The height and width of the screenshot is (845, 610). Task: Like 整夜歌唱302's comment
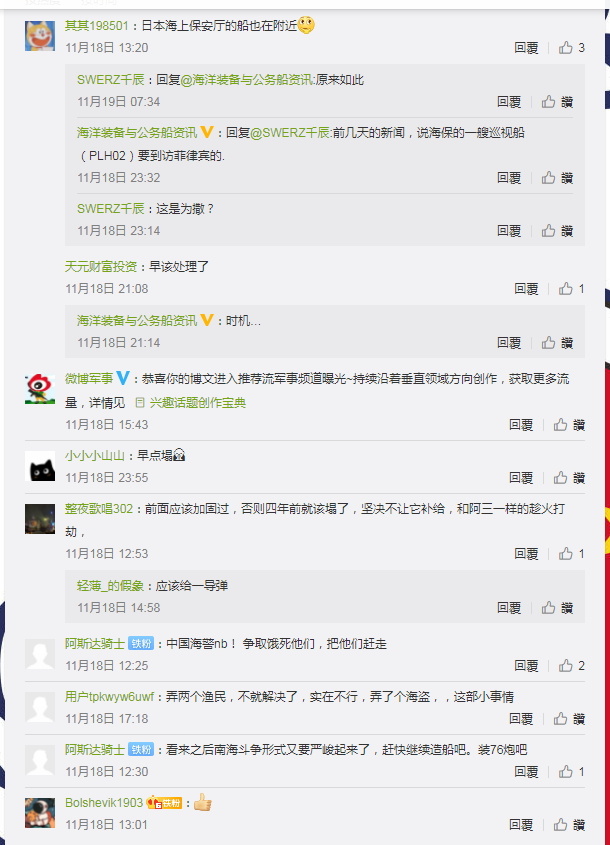click(571, 554)
